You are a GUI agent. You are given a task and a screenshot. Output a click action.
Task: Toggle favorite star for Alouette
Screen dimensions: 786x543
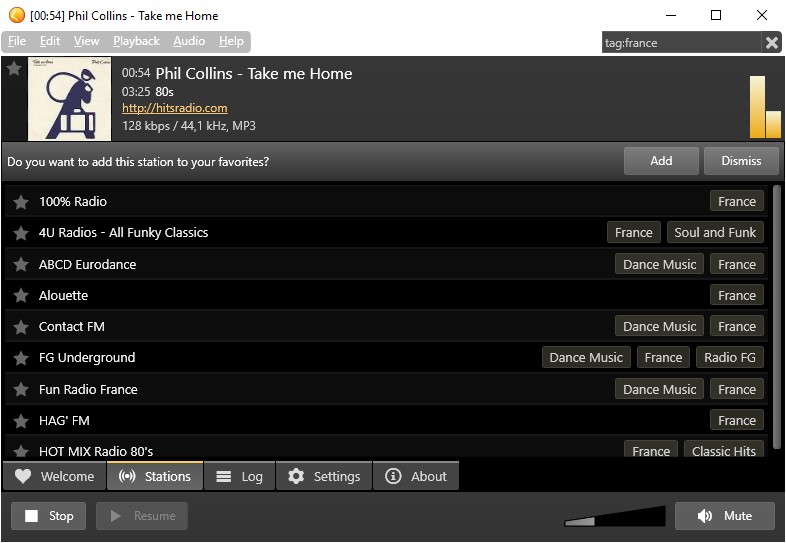(21, 296)
